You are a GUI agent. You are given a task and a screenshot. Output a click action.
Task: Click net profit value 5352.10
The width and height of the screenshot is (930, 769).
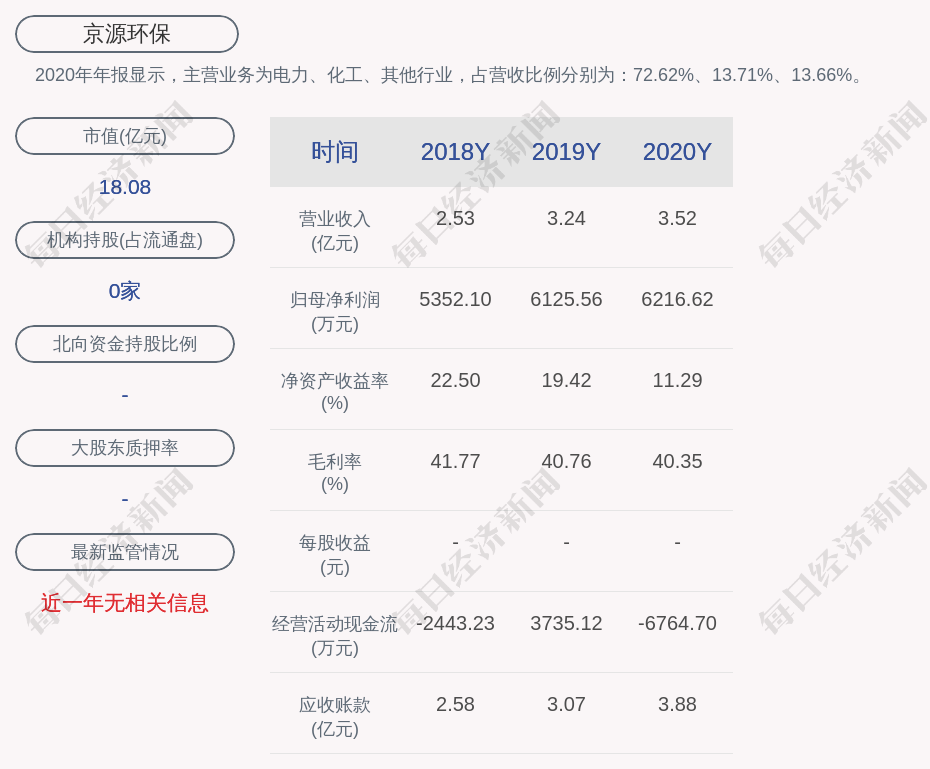(x=456, y=299)
